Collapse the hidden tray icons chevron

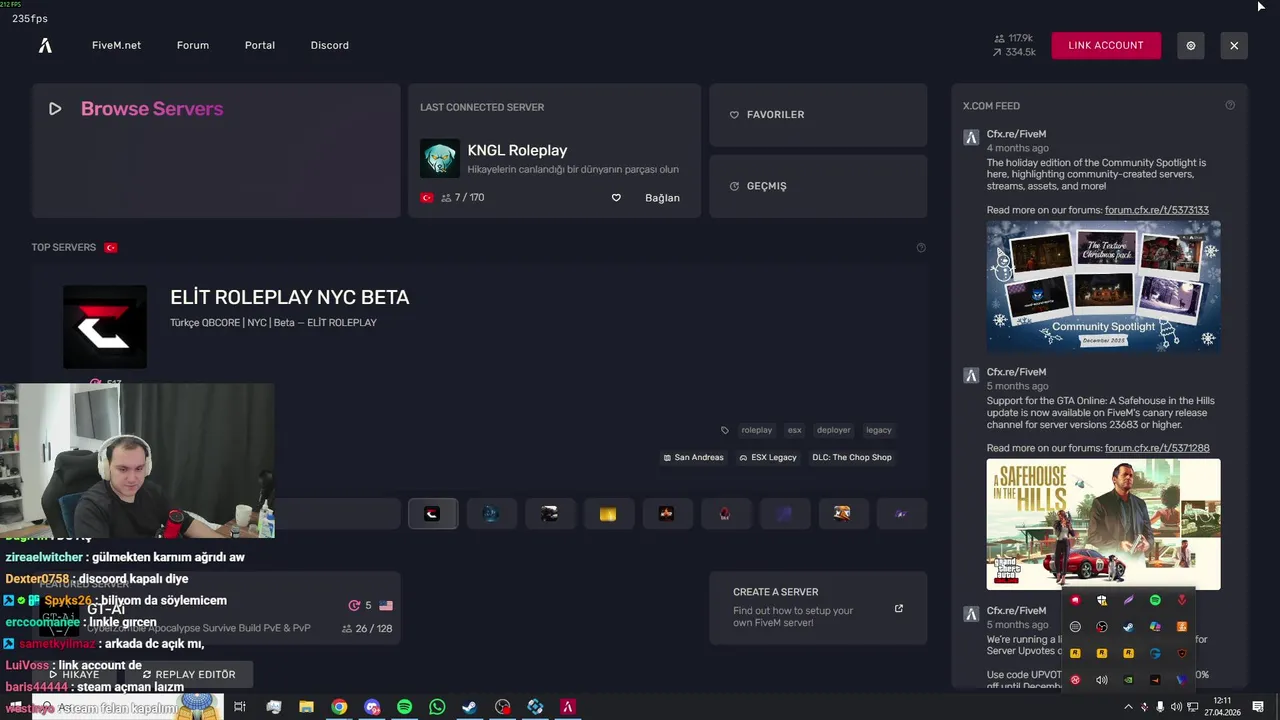(1128, 707)
